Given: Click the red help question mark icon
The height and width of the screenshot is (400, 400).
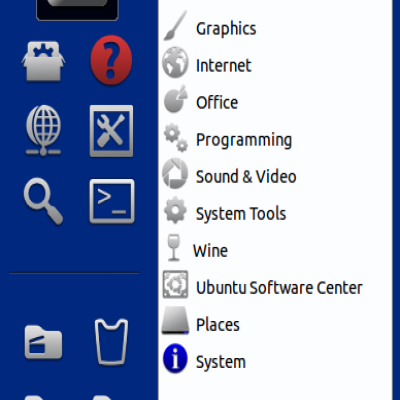Looking at the screenshot, I should click(111, 60).
